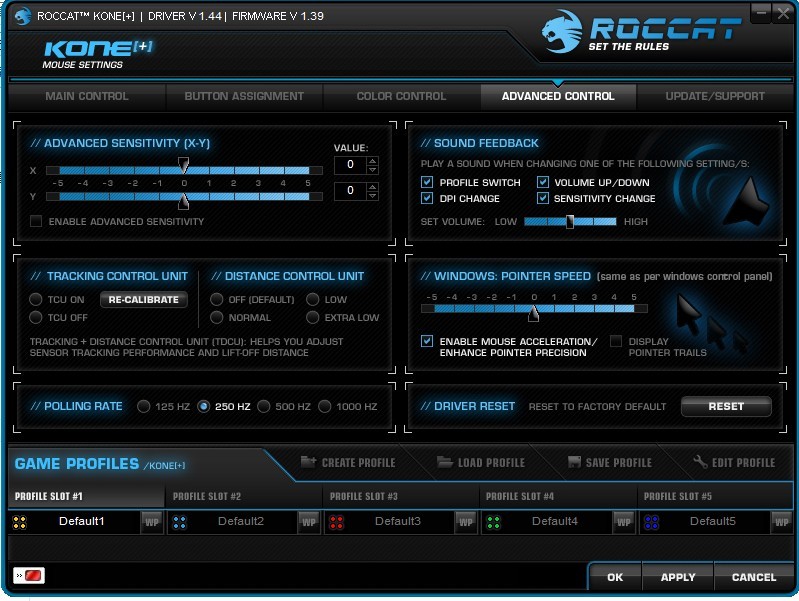This screenshot has width=799, height=601.
Task: Enable Display Pointer Trails checkbox
Action: pos(616,341)
